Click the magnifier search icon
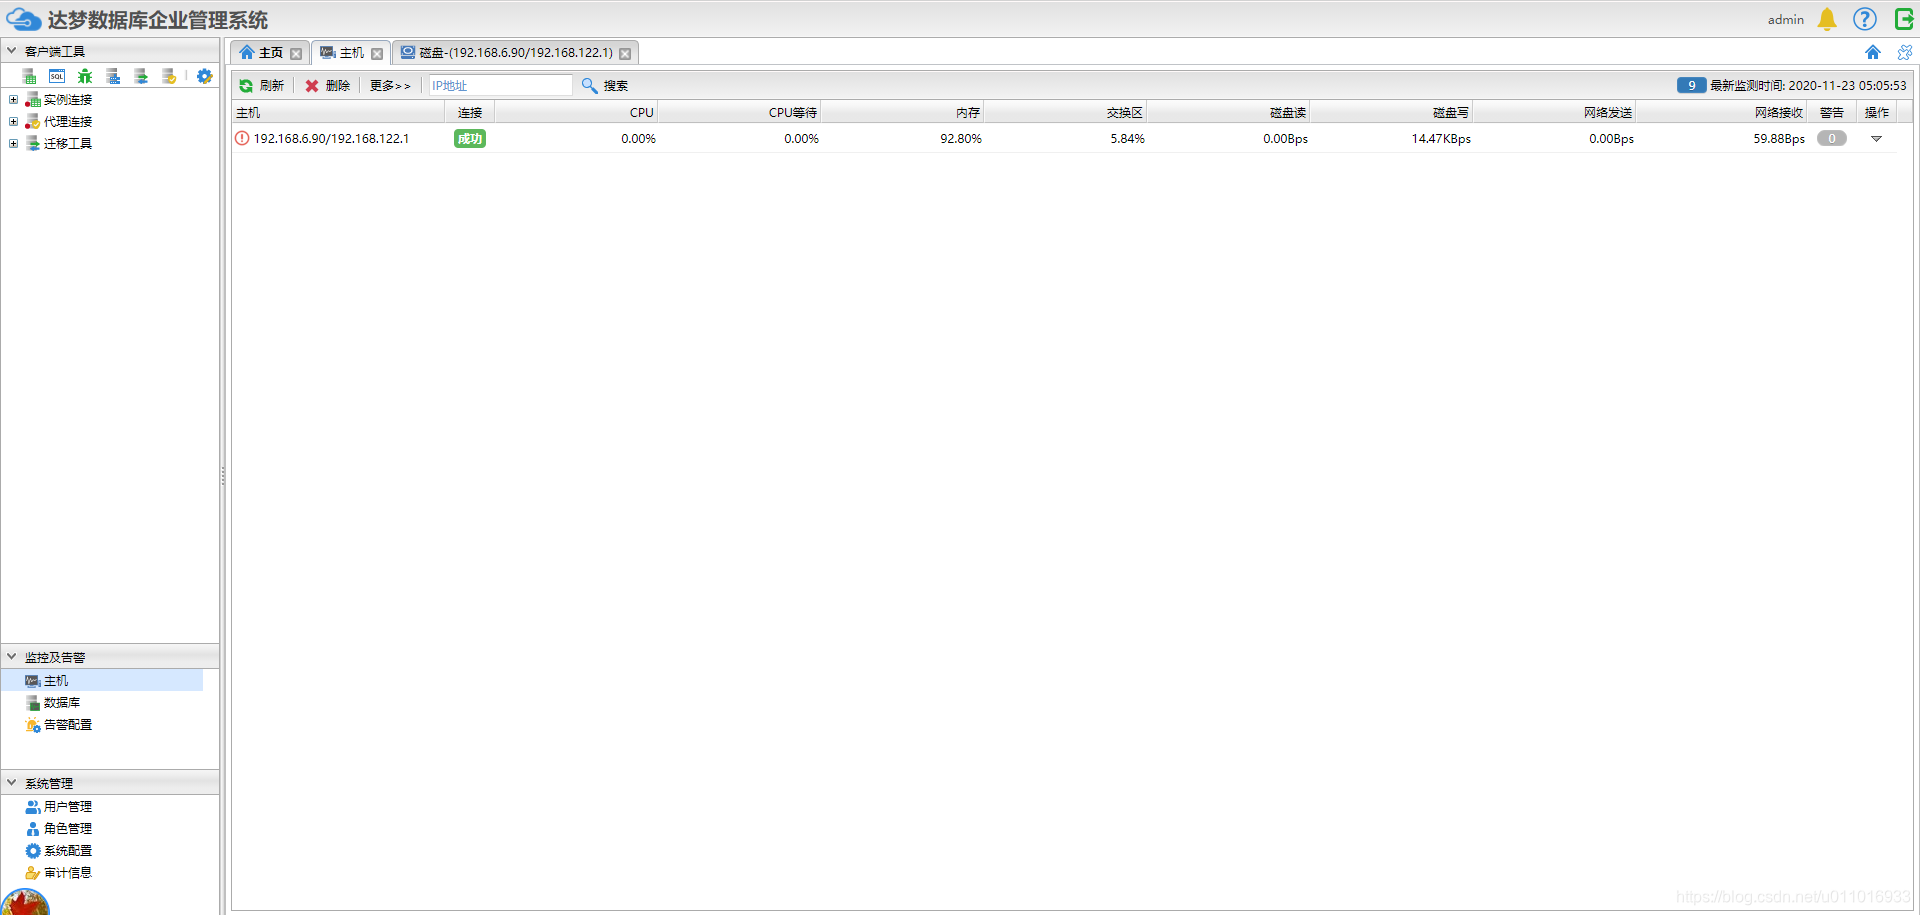This screenshot has width=1920, height=915. (x=590, y=86)
